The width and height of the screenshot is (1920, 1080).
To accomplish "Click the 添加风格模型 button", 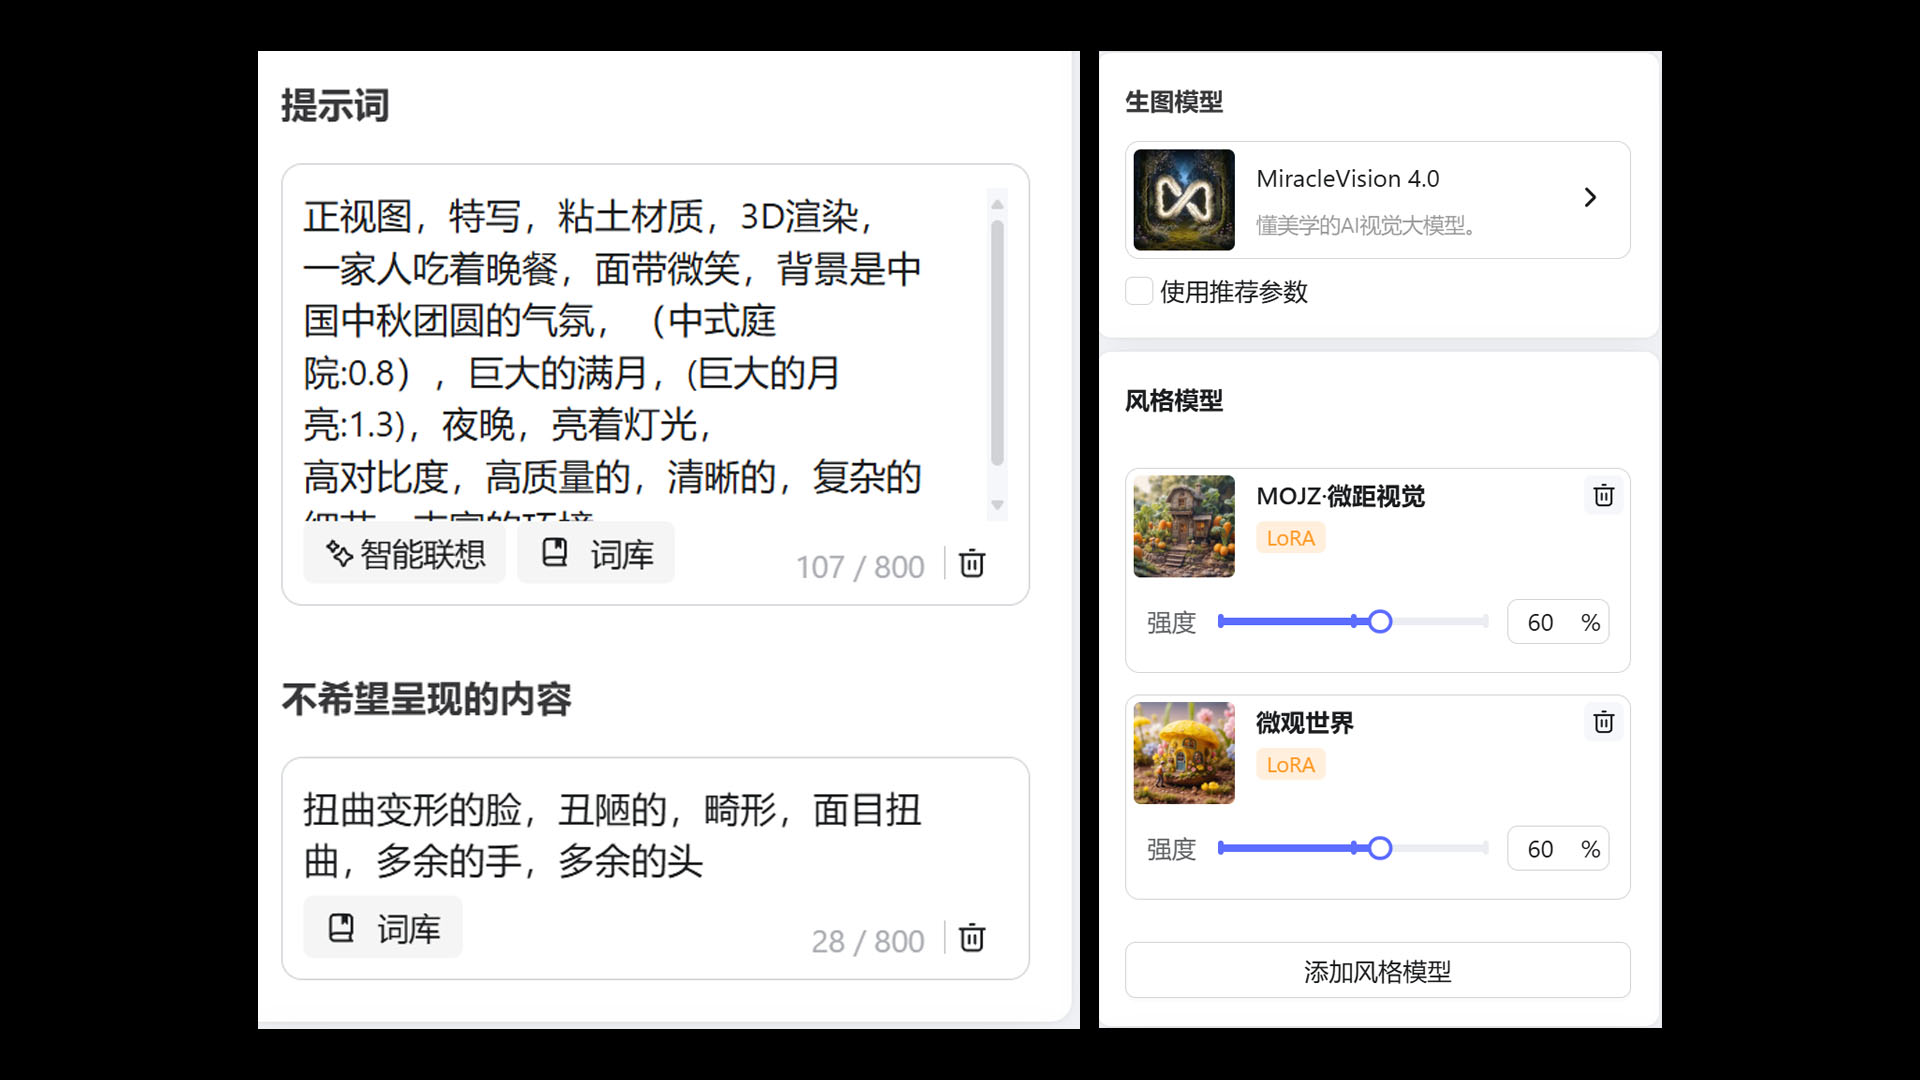I will coord(1376,969).
